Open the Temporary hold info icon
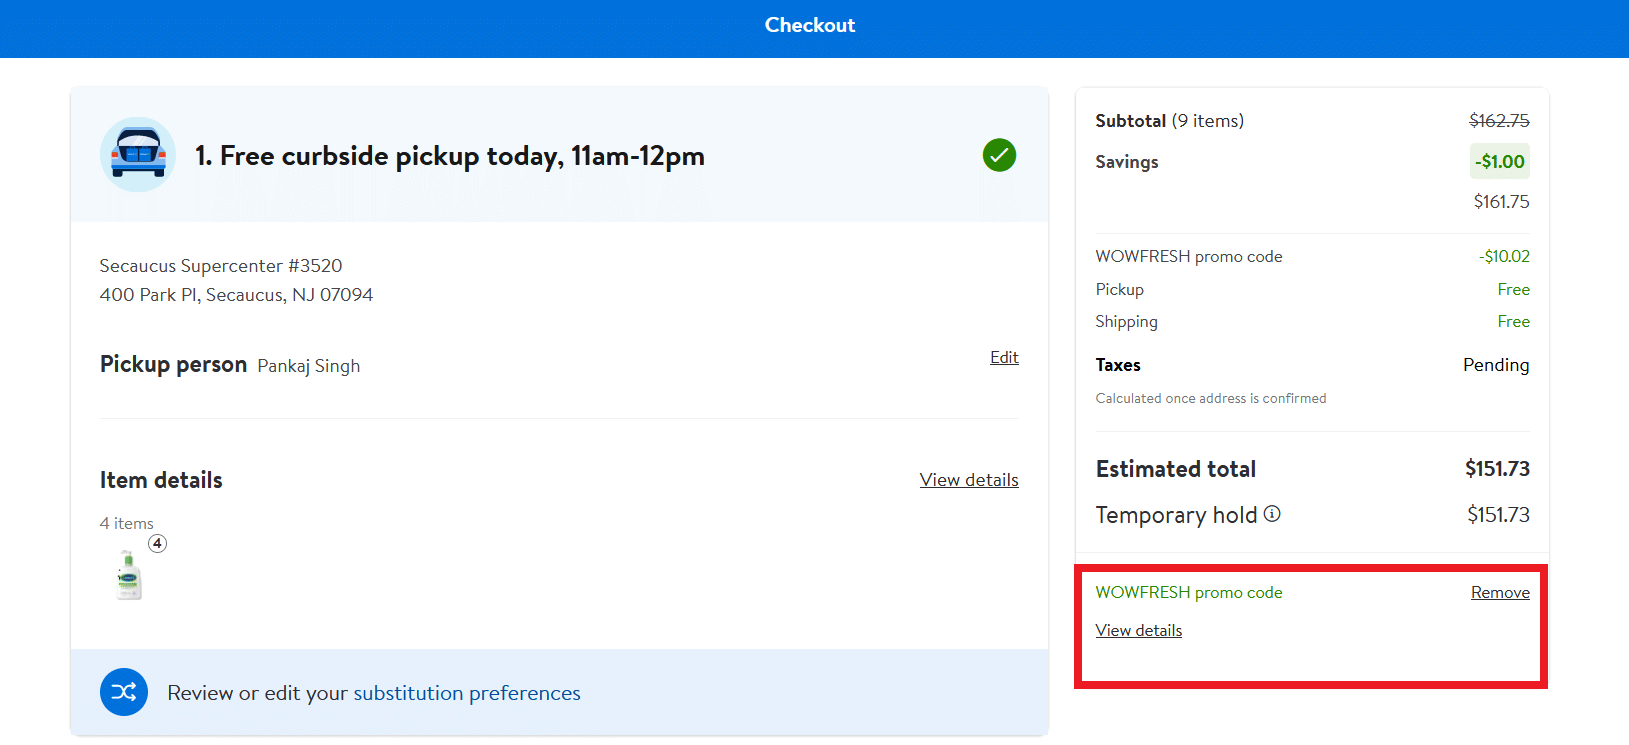Viewport: 1629px width, 745px height. pos(1272,514)
